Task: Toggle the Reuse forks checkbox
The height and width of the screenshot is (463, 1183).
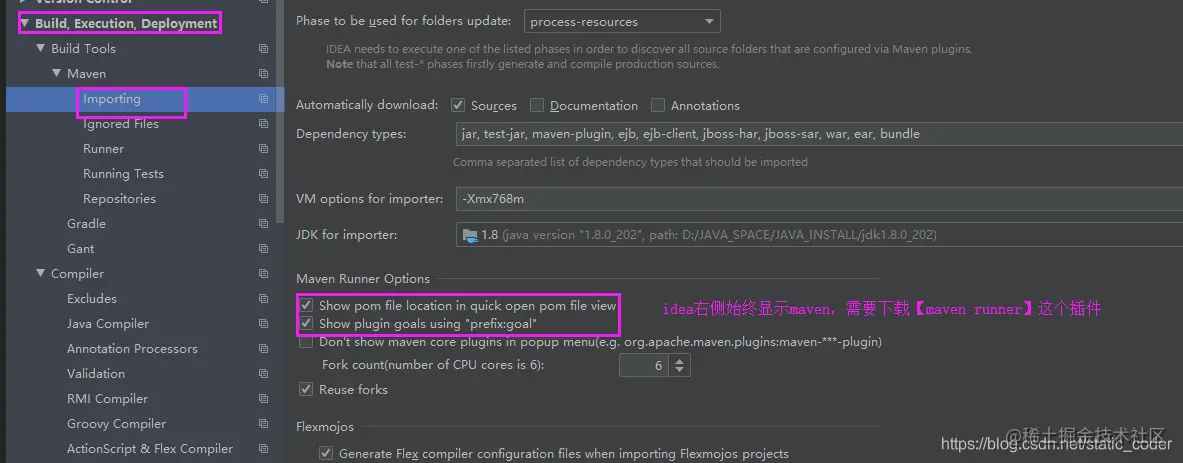Action: [x=306, y=389]
